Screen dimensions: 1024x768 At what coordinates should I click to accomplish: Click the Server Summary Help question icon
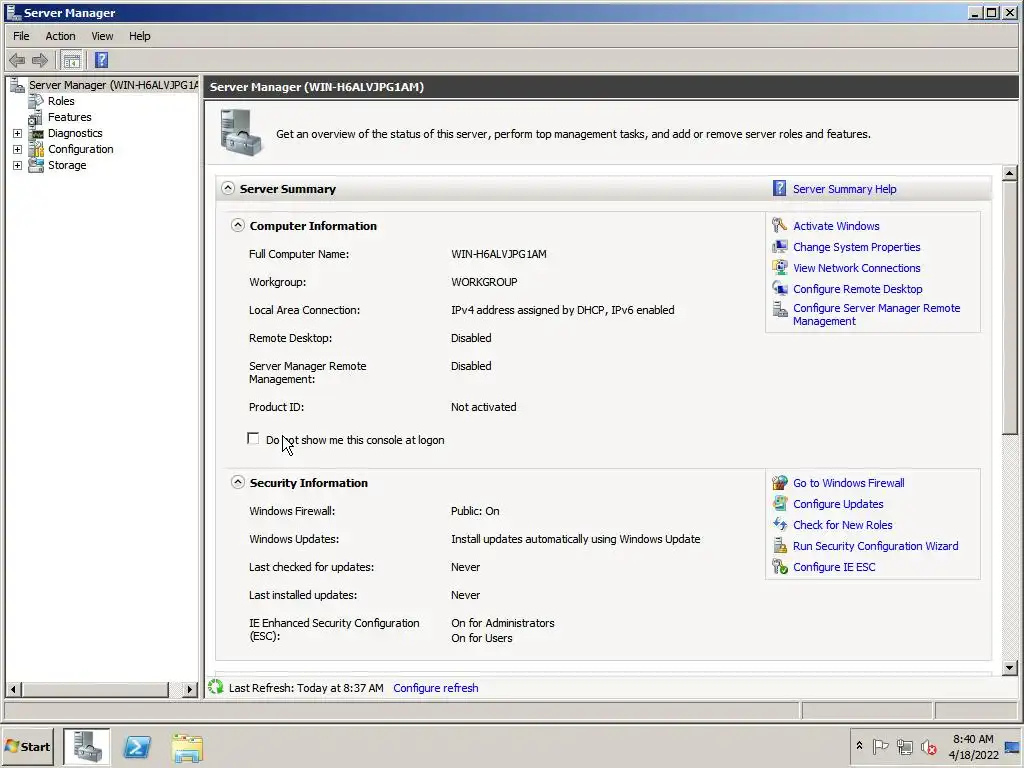click(779, 189)
